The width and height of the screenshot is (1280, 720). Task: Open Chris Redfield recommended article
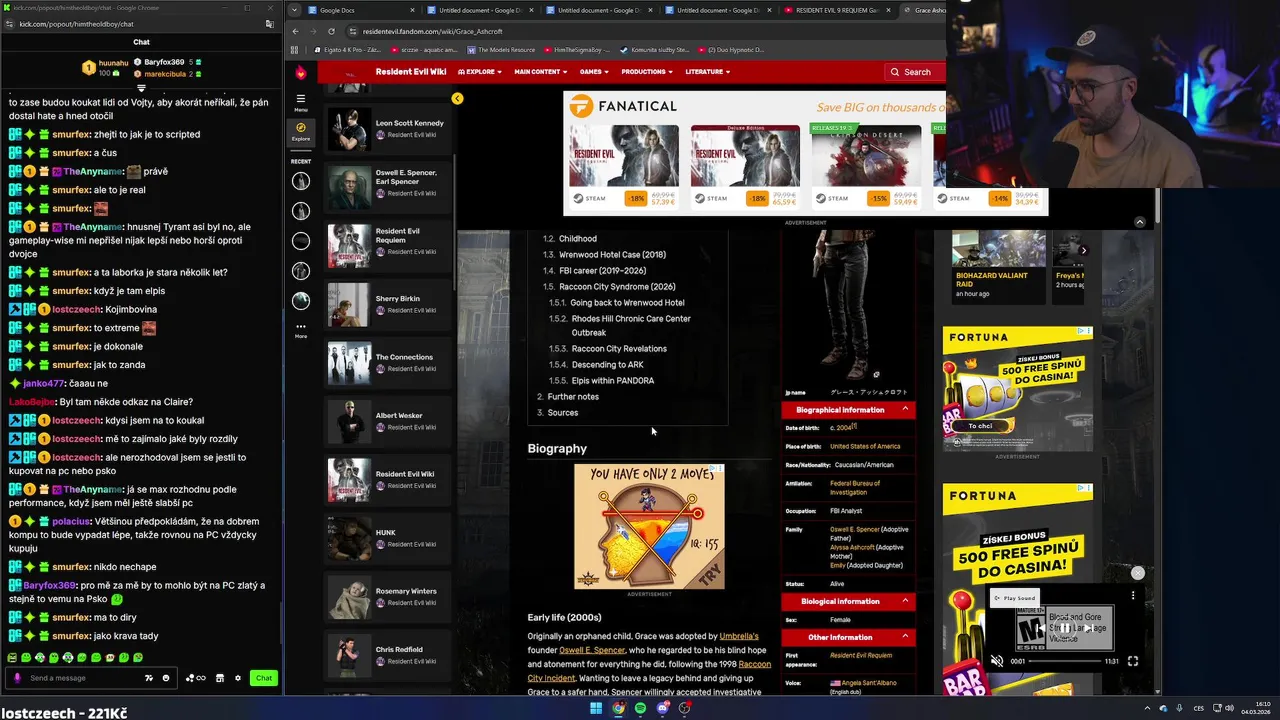coord(387,655)
